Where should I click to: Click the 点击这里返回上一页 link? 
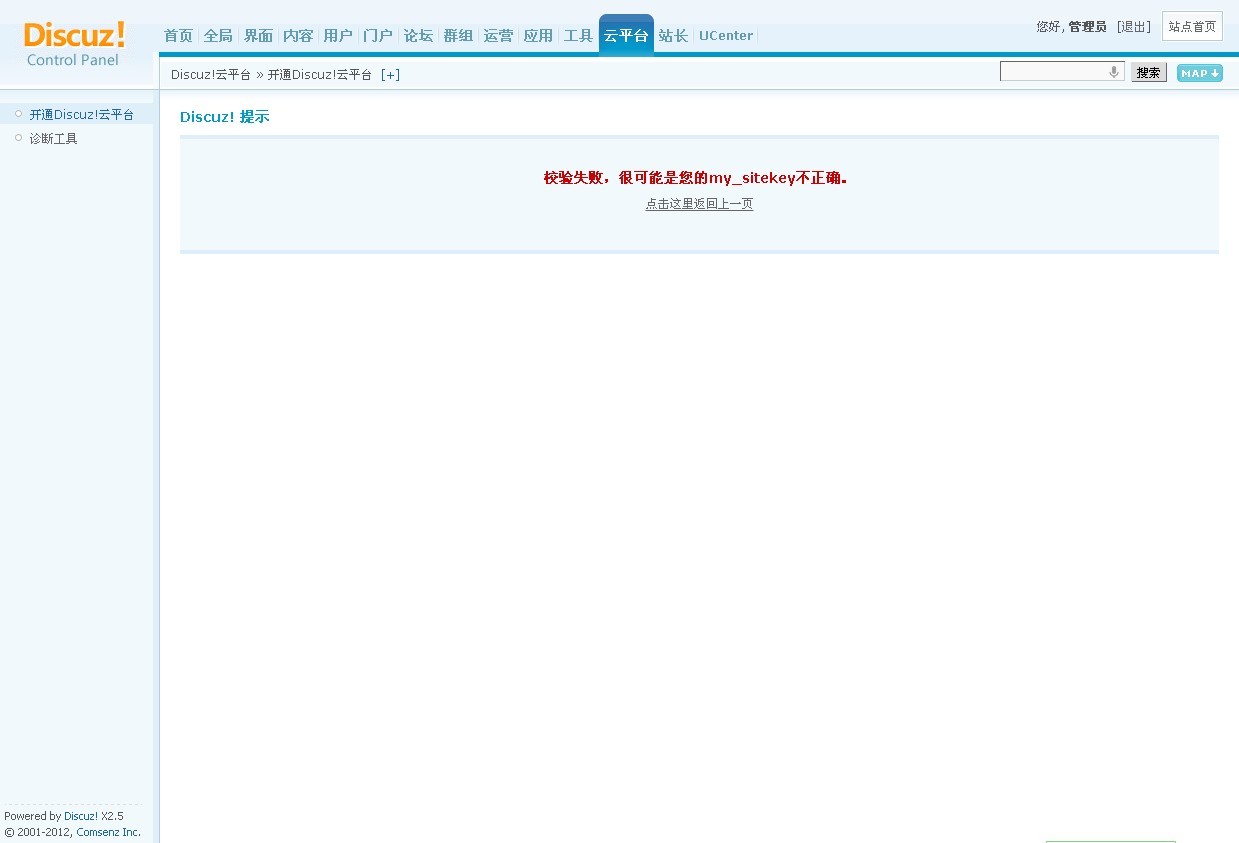click(699, 204)
